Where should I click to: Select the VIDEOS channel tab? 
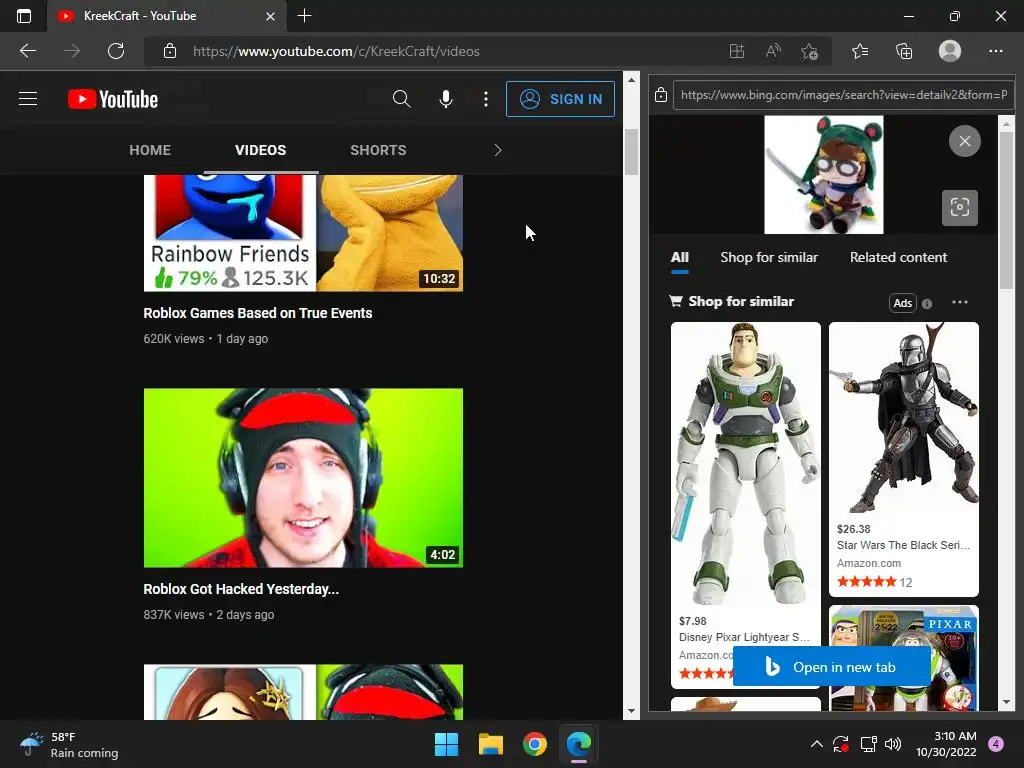click(x=261, y=150)
